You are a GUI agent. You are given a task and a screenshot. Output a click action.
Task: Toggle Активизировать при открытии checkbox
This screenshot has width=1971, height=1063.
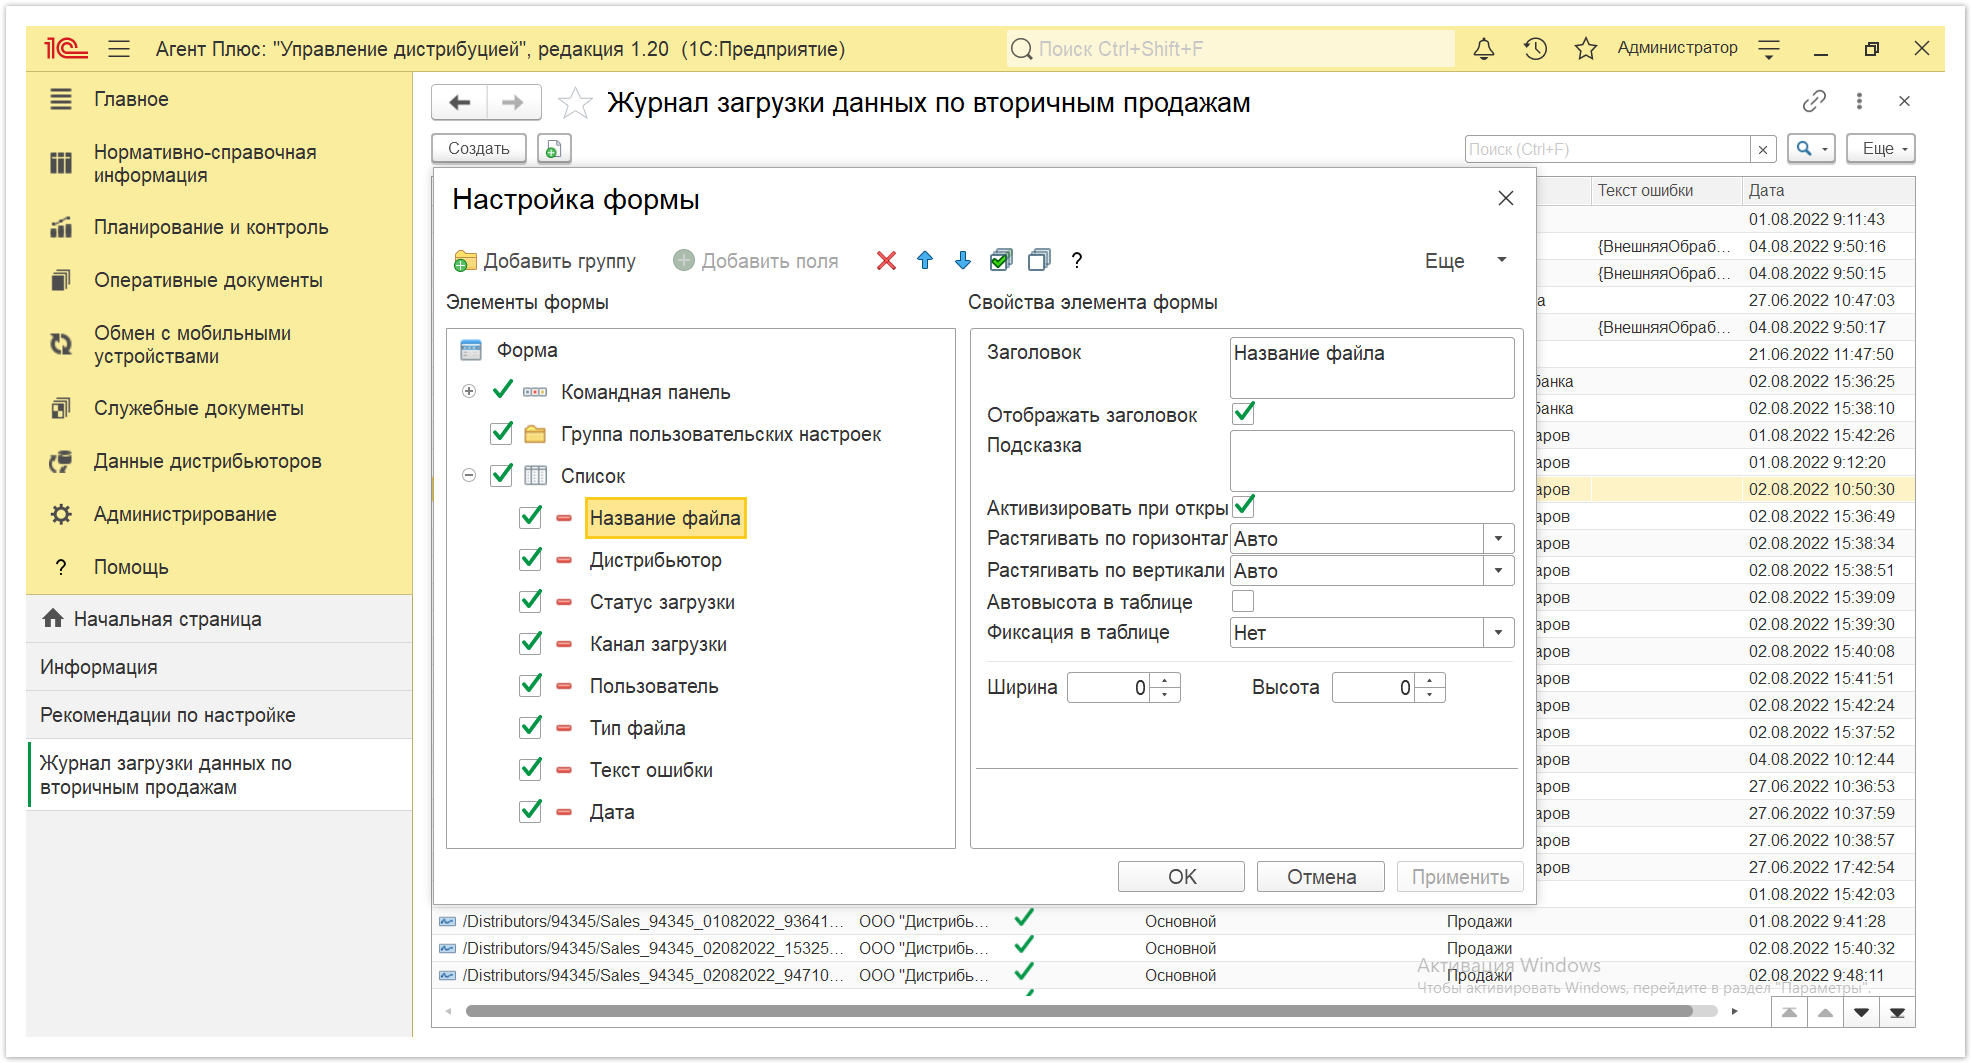click(x=1244, y=506)
